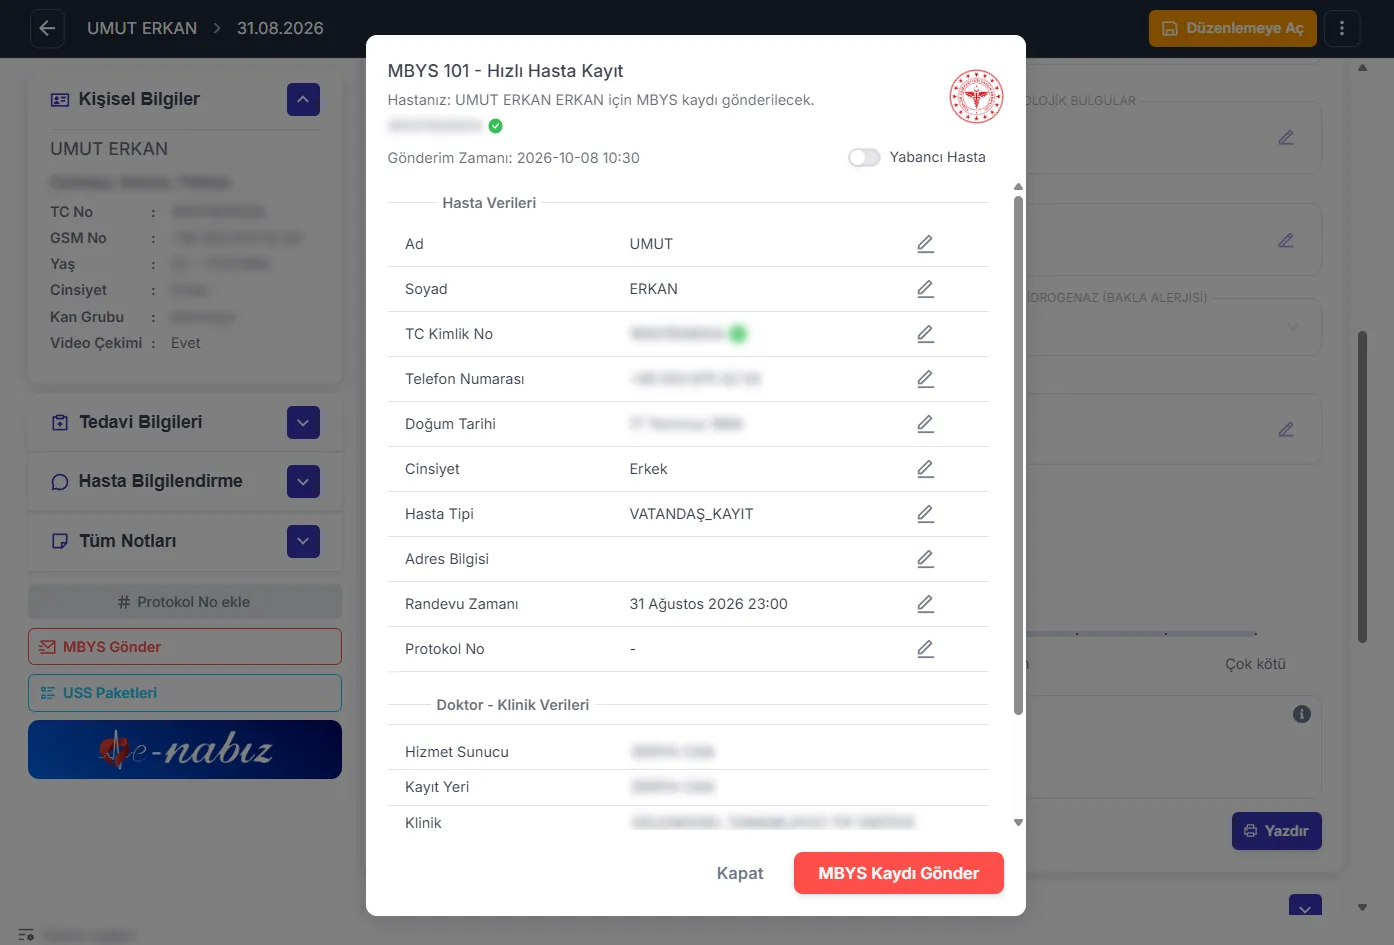Click the Ministry of Health logo
This screenshot has width=1394, height=945.
tap(976, 97)
